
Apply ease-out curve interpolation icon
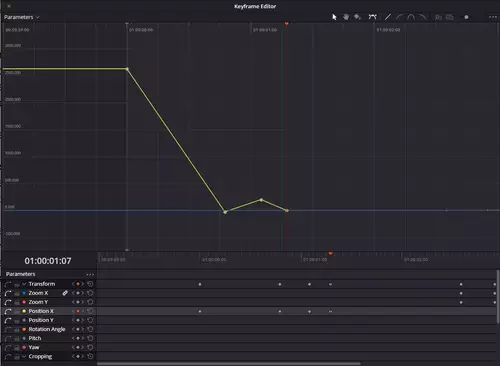(423, 17)
